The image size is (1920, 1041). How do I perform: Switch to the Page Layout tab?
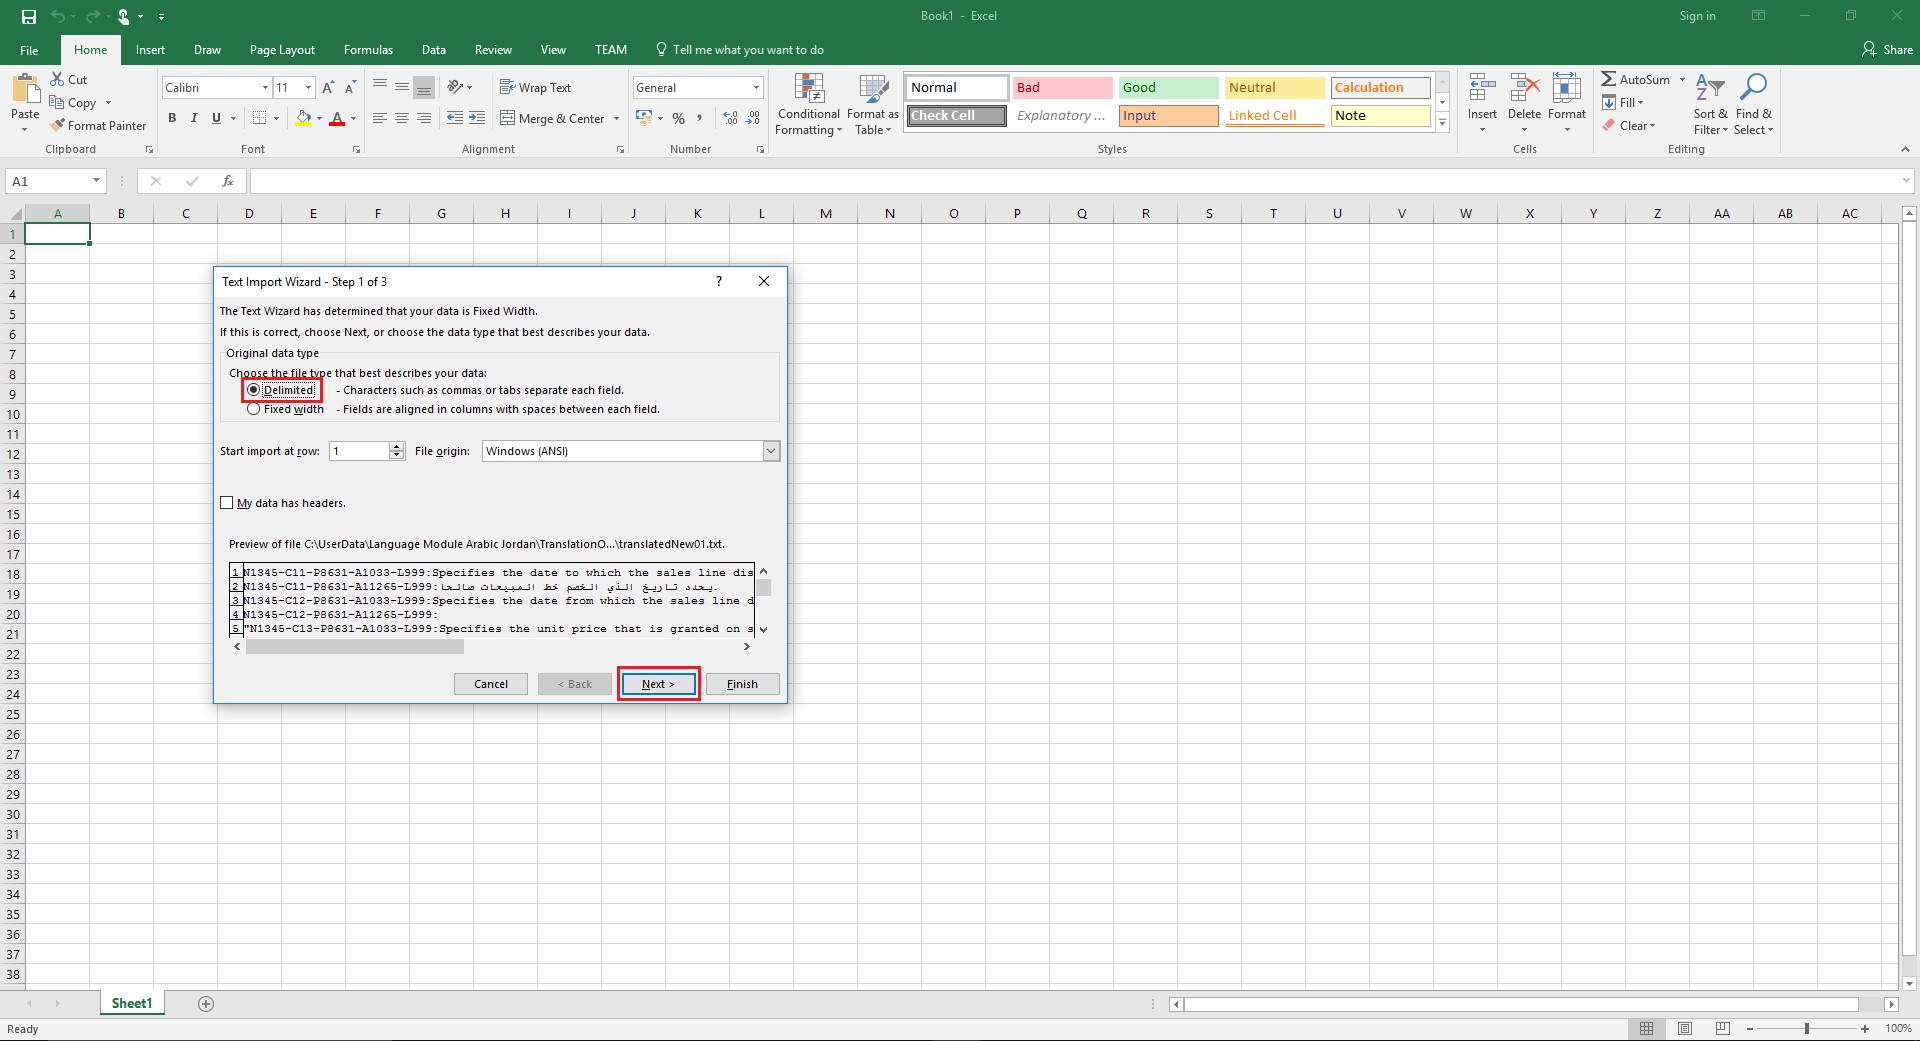tap(282, 50)
